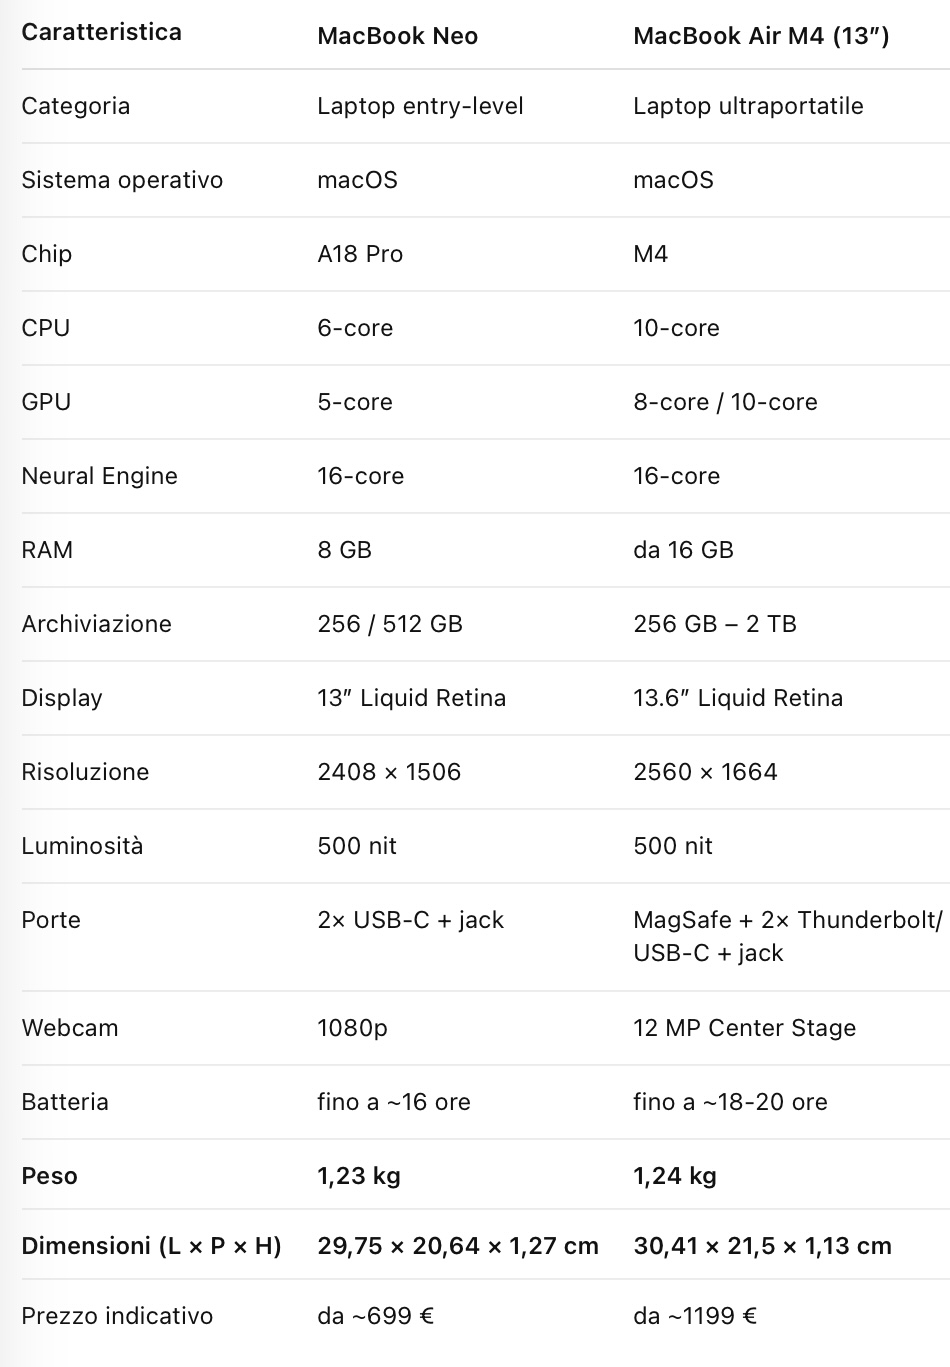Viewport: 950px width, 1367px height.
Task: Select the A18 Pro chip cell
Action: pyautogui.click(x=360, y=254)
